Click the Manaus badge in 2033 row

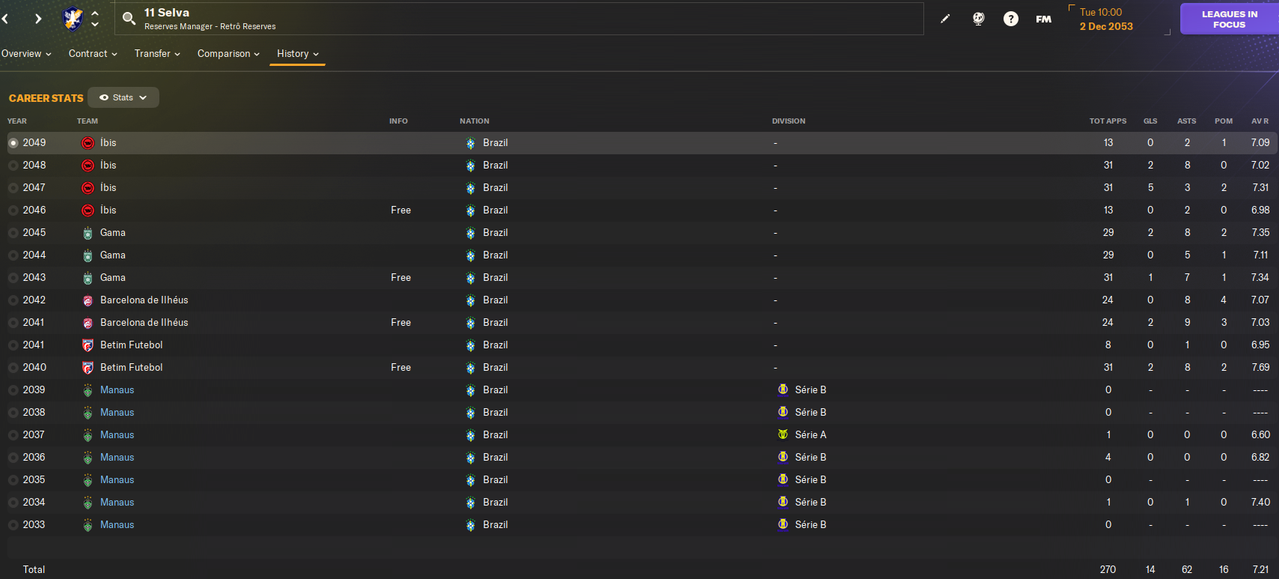[x=88, y=525]
